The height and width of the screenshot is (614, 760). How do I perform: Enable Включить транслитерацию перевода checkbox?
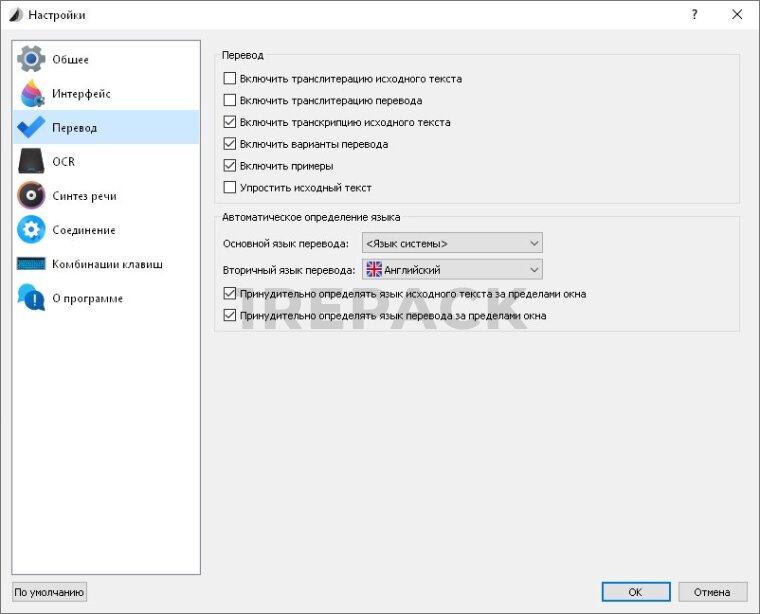pyautogui.click(x=230, y=100)
